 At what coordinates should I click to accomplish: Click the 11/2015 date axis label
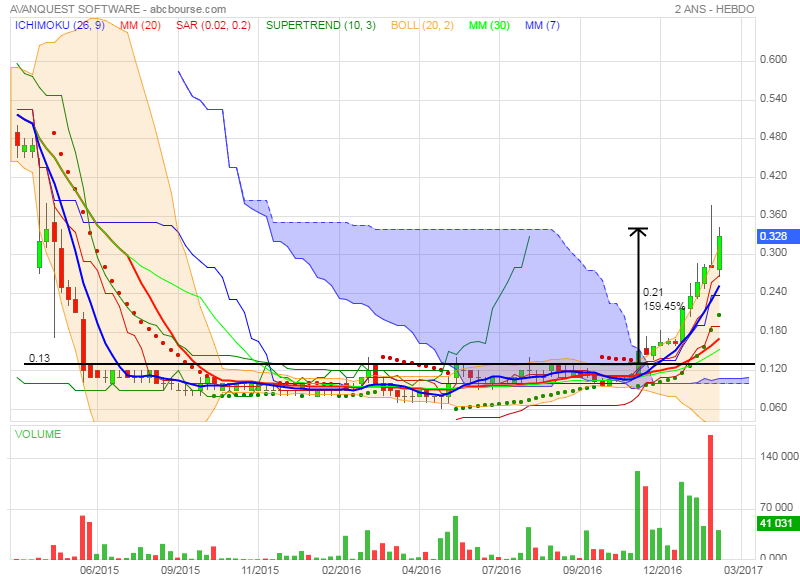click(260, 570)
